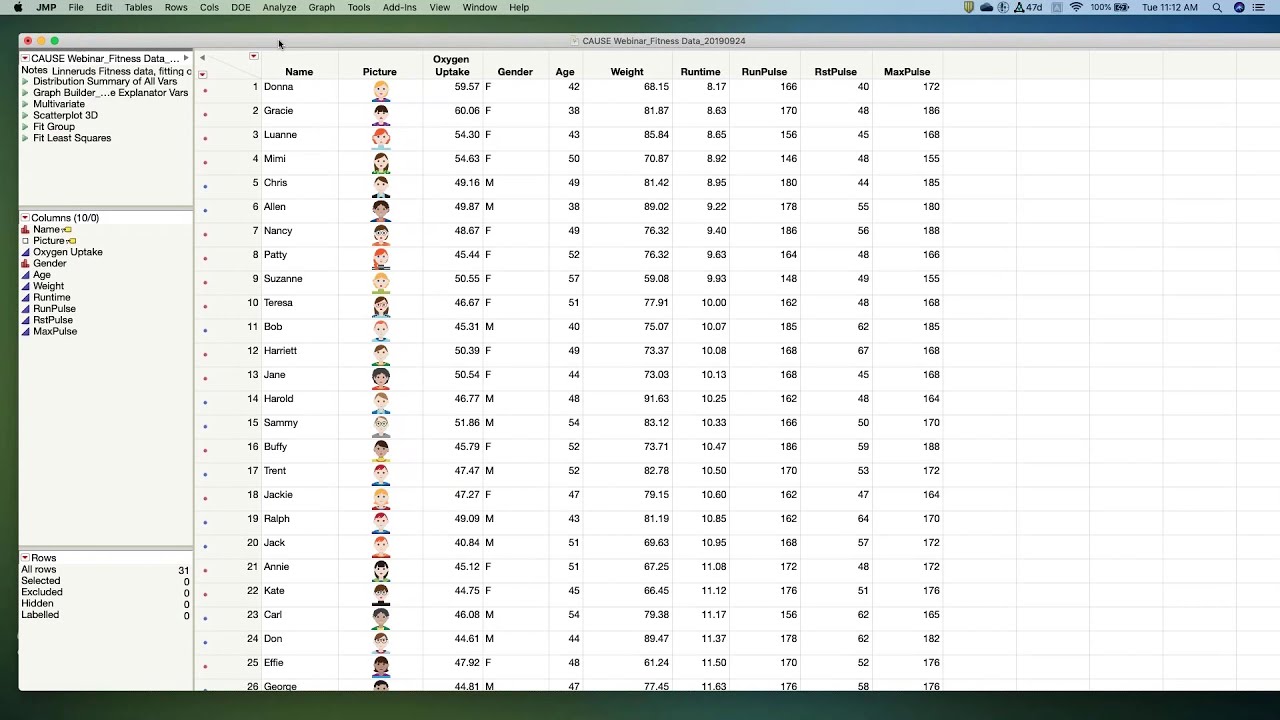Open the Analyze menu

(x=279, y=7)
